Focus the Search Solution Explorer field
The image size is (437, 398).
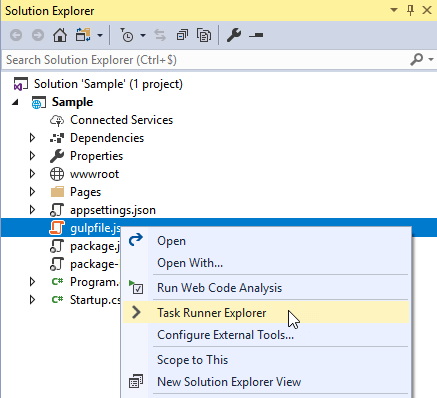coord(207,60)
